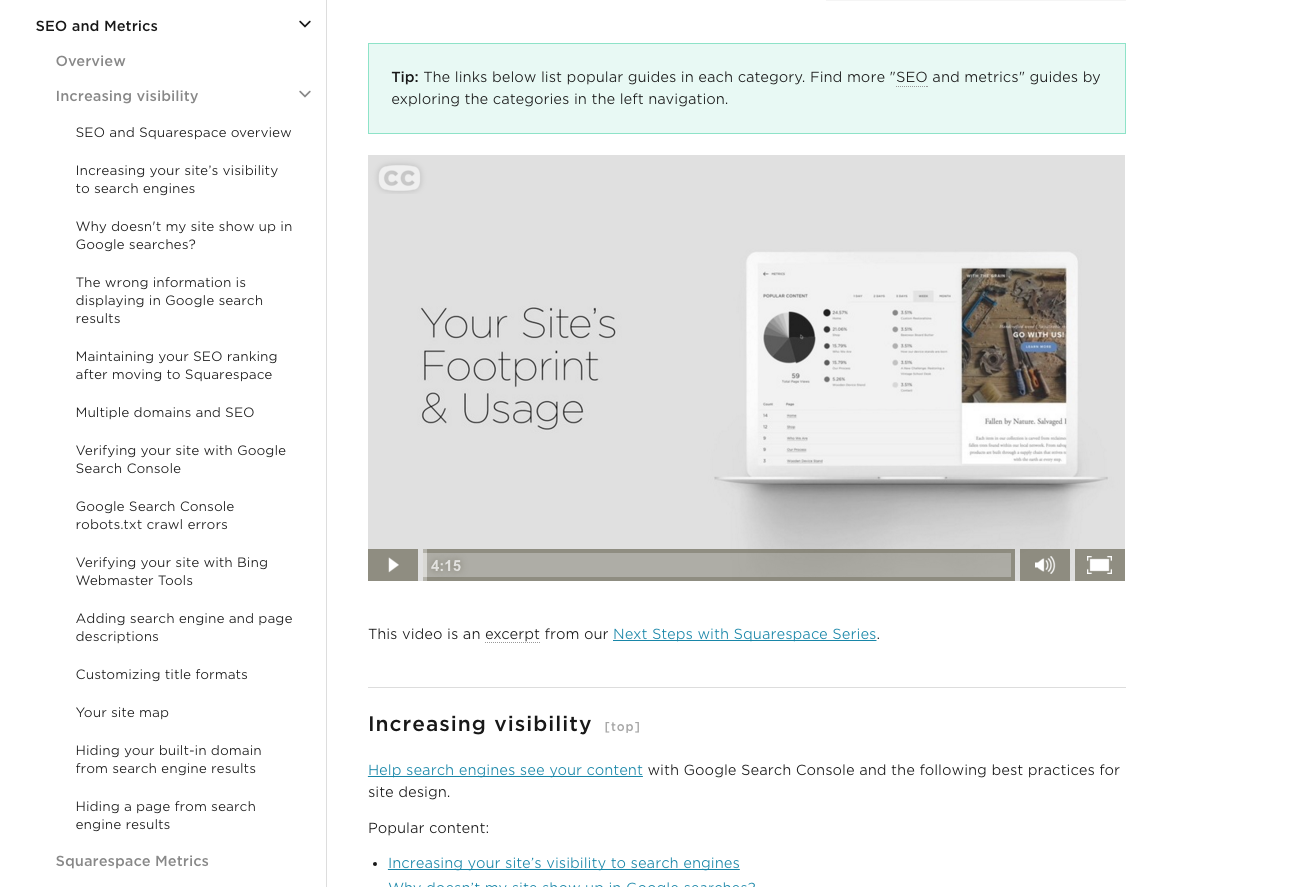This screenshot has height=887, width=1308.
Task: Select SEO and Metrics heading
Action: click(97, 26)
